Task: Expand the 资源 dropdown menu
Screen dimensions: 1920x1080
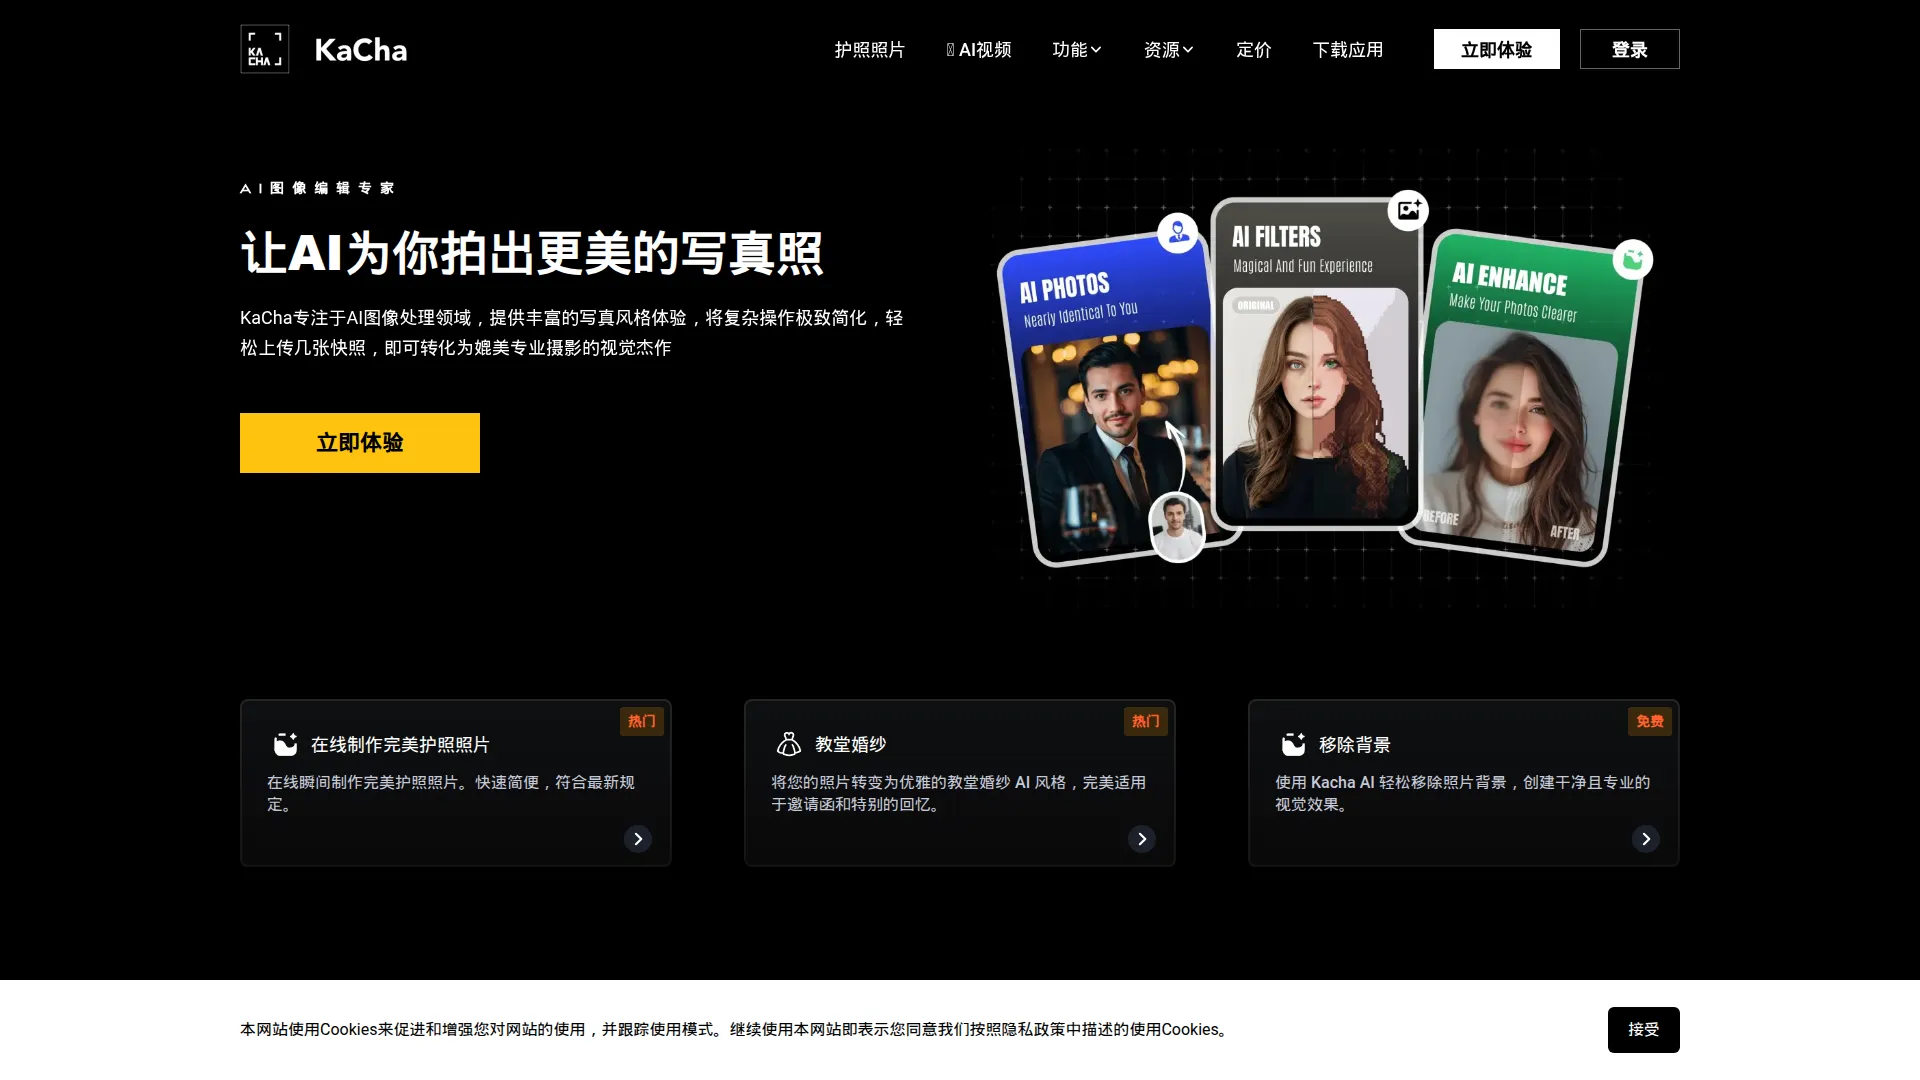Action: (1169, 50)
